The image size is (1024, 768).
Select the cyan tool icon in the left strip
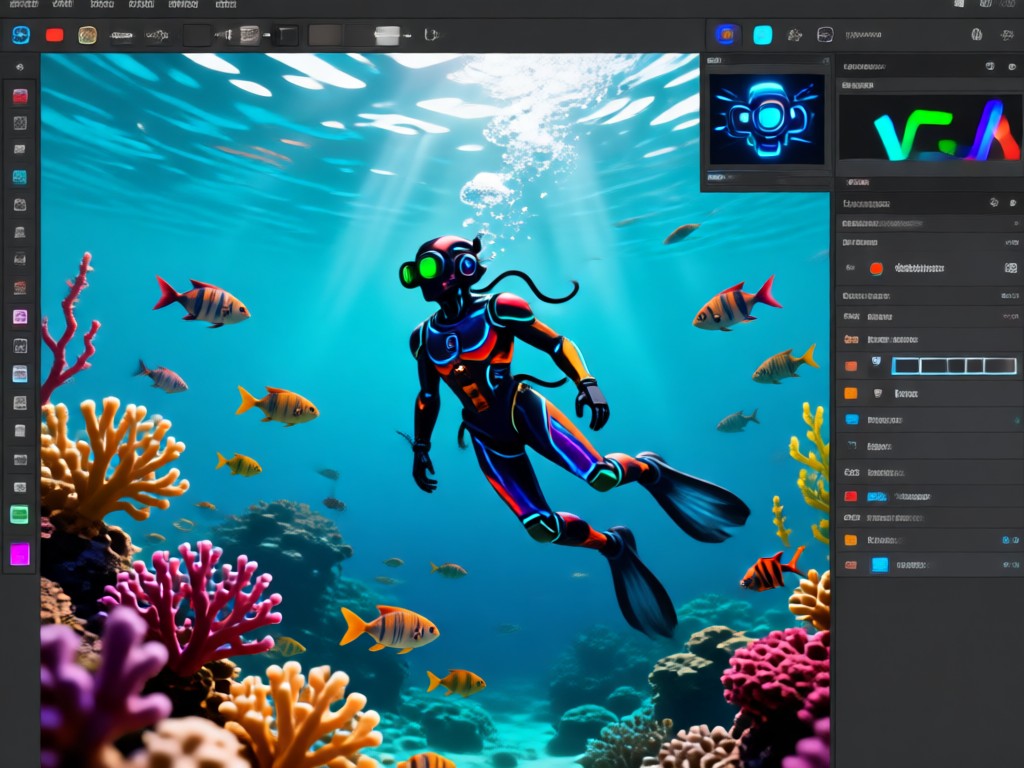tap(20, 177)
